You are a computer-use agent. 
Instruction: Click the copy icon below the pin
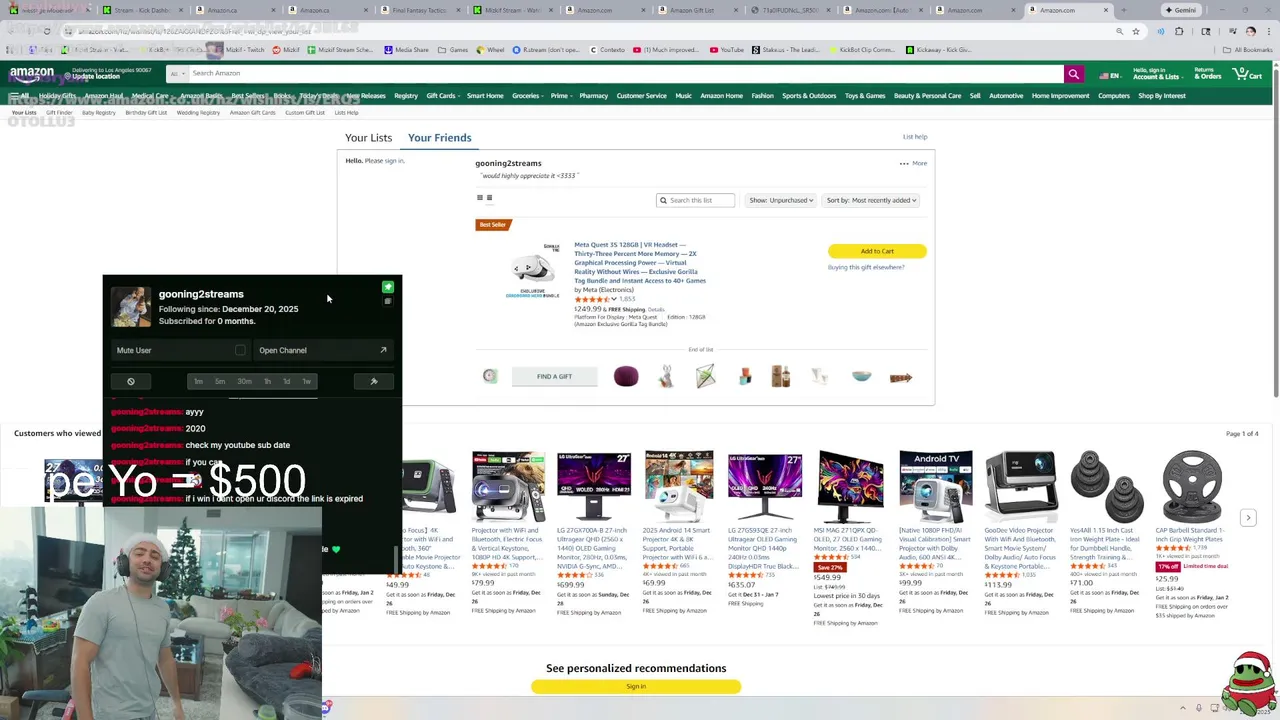coord(388,301)
